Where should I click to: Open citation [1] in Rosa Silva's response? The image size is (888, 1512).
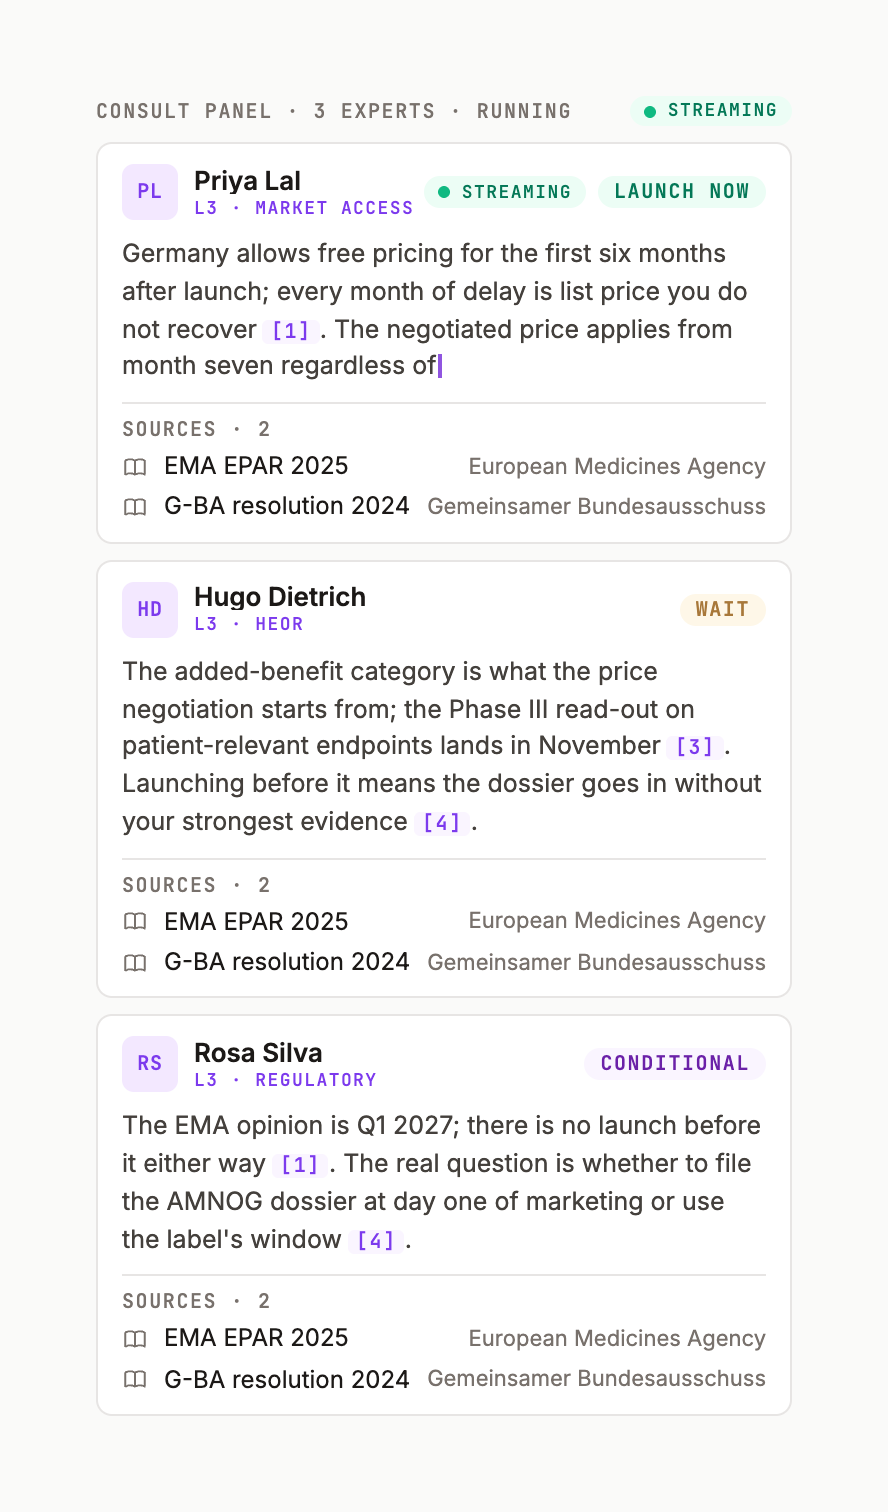tap(300, 1165)
